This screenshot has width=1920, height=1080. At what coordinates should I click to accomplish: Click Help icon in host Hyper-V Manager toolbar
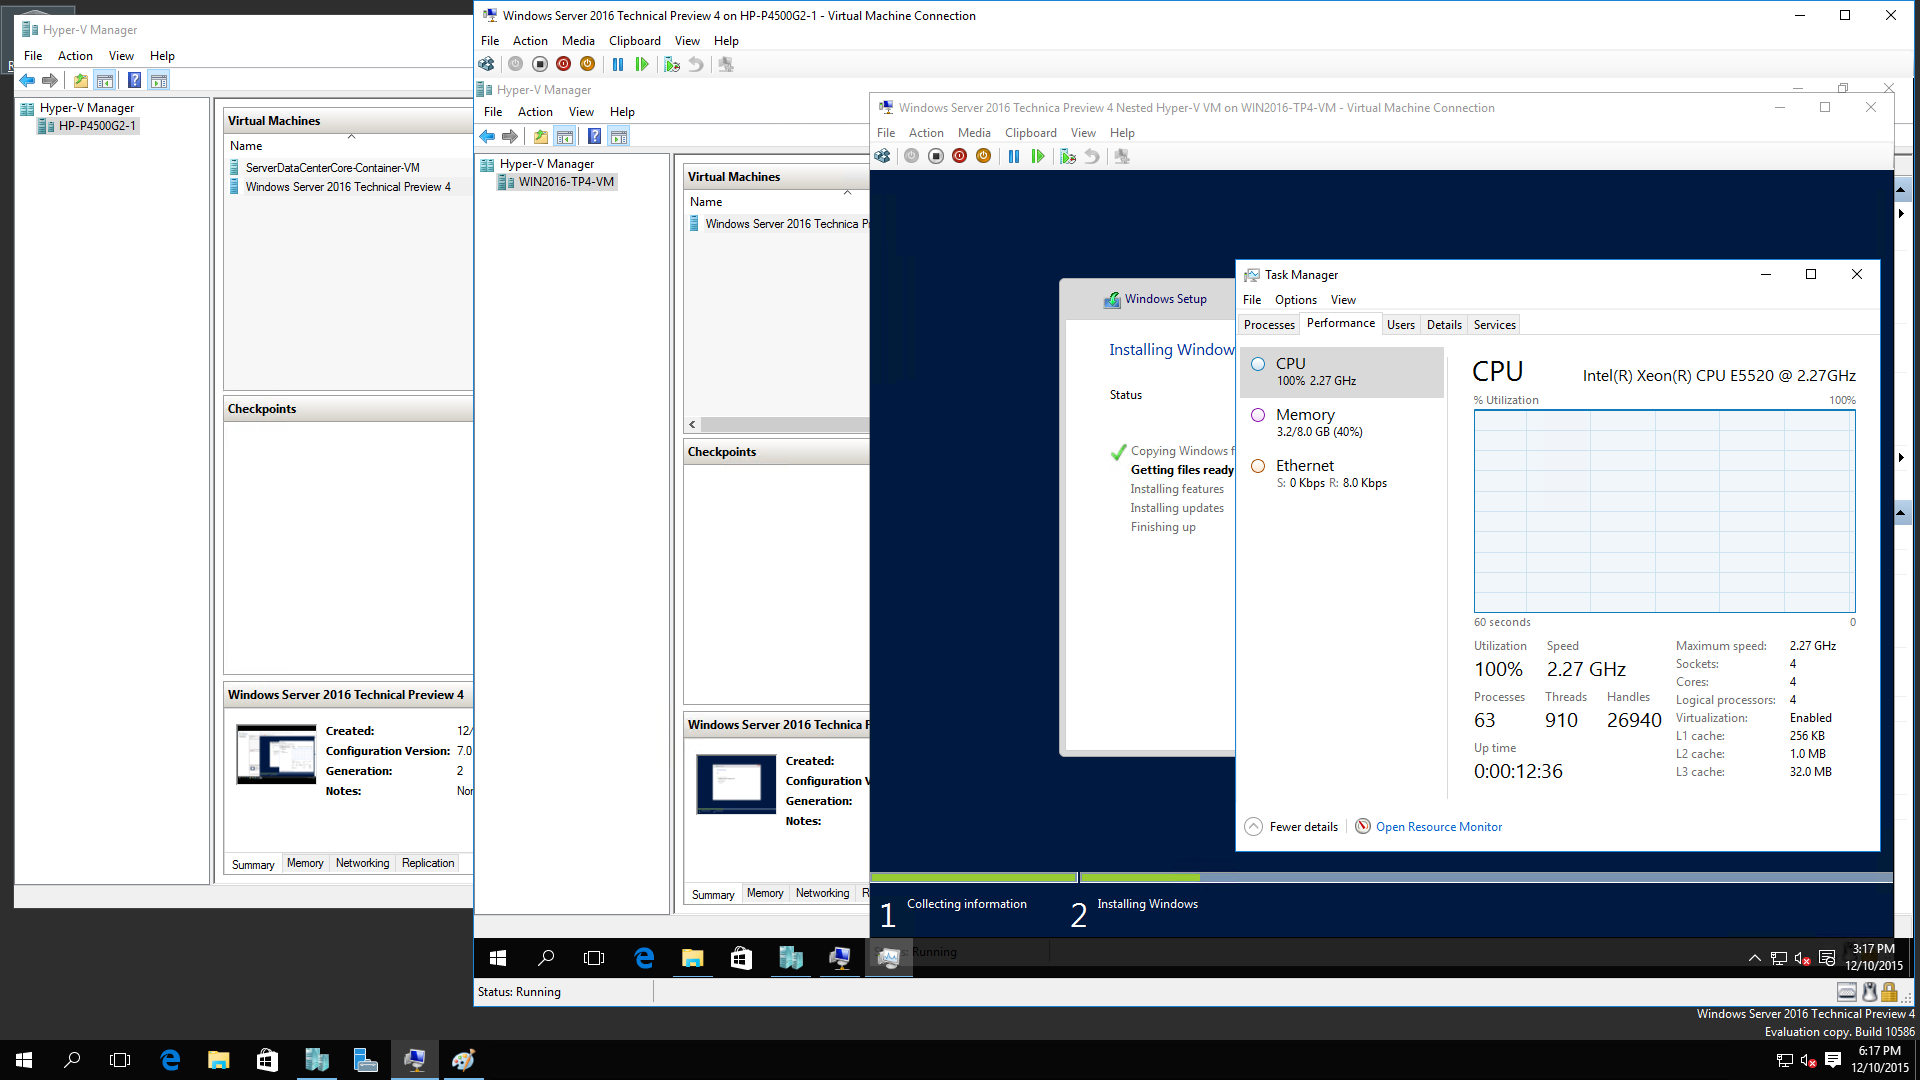coord(134,80)
